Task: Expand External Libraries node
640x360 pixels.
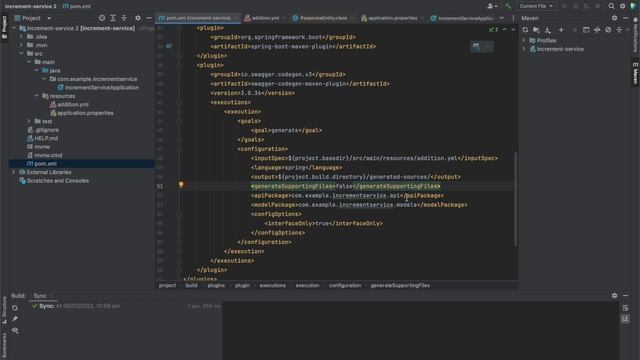Action: (x=13, y=172)
